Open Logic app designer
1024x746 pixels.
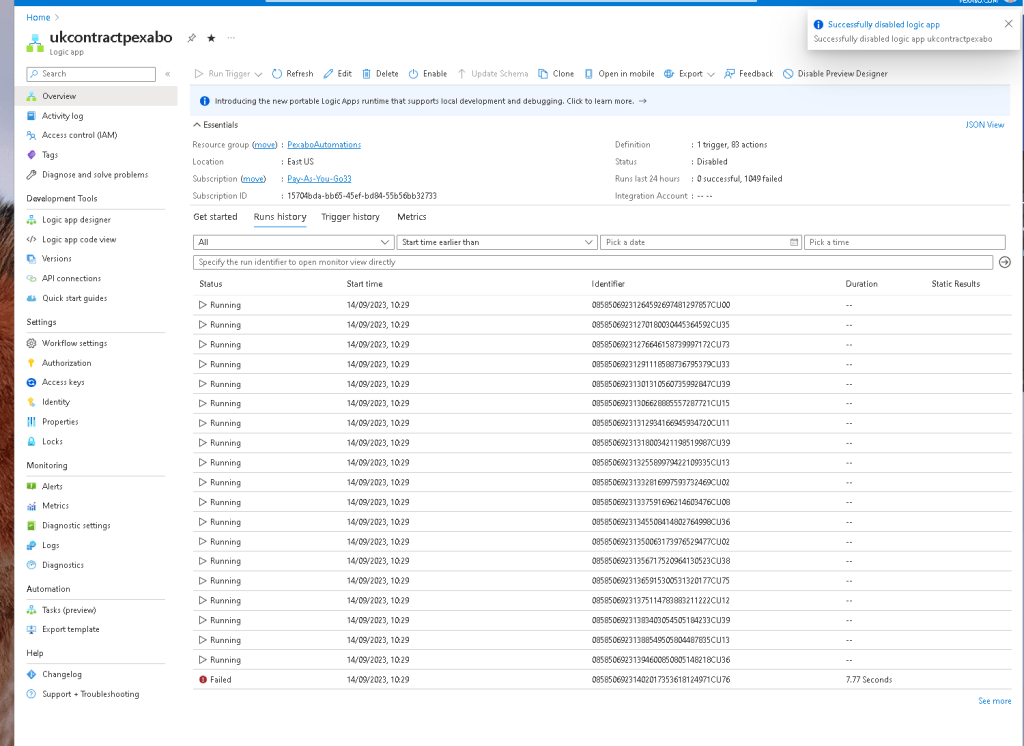76,219
